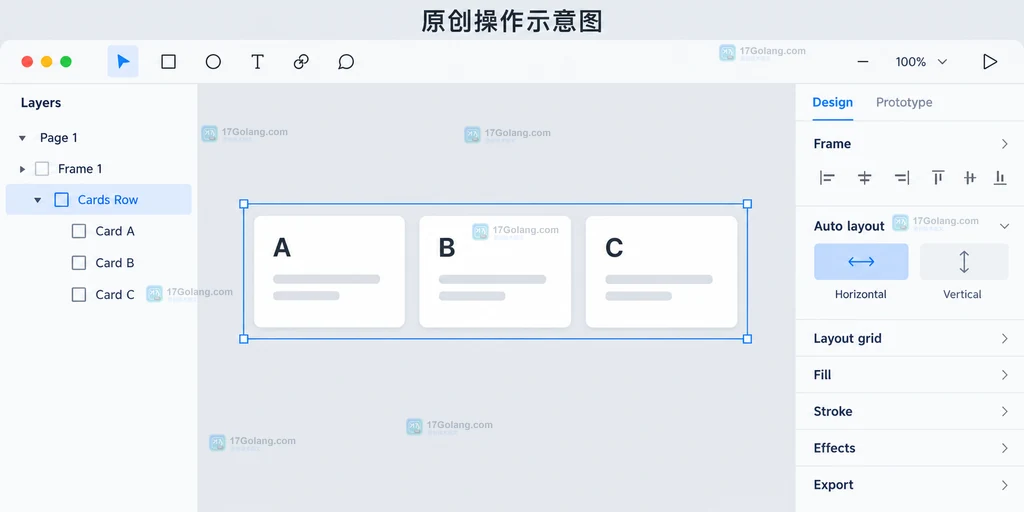Click the red close window button
The width and height of the screenshot is (1024, 512).
(27, 62)
